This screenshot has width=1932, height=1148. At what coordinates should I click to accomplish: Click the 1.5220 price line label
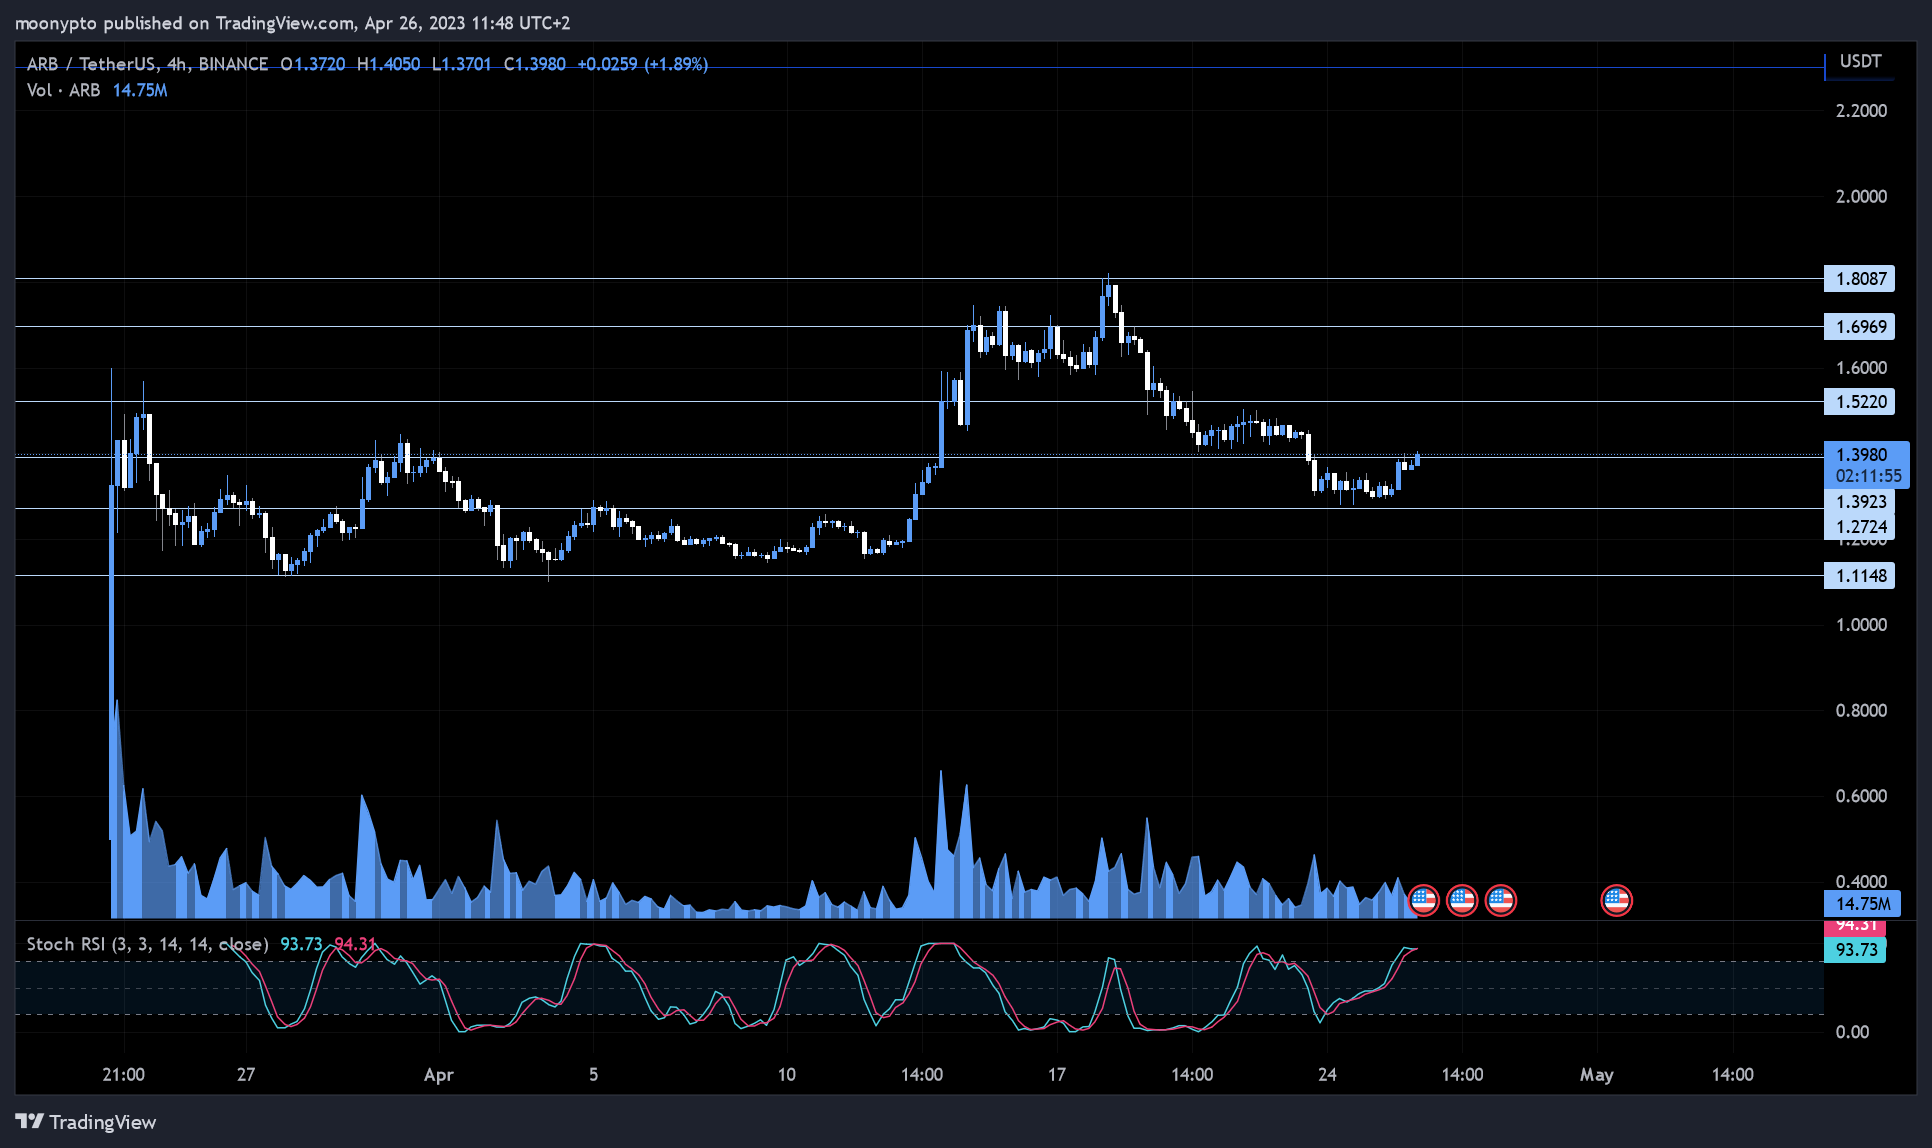coord(1860,402)
